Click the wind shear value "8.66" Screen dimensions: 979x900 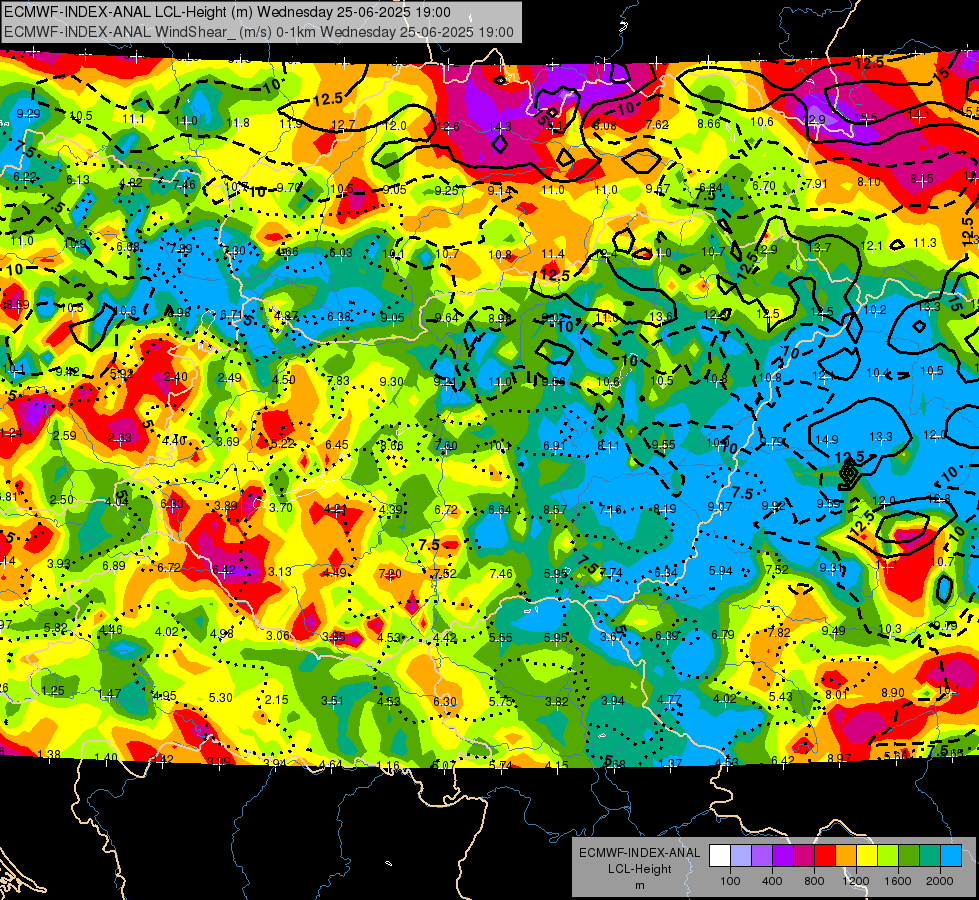pos(709,124)
